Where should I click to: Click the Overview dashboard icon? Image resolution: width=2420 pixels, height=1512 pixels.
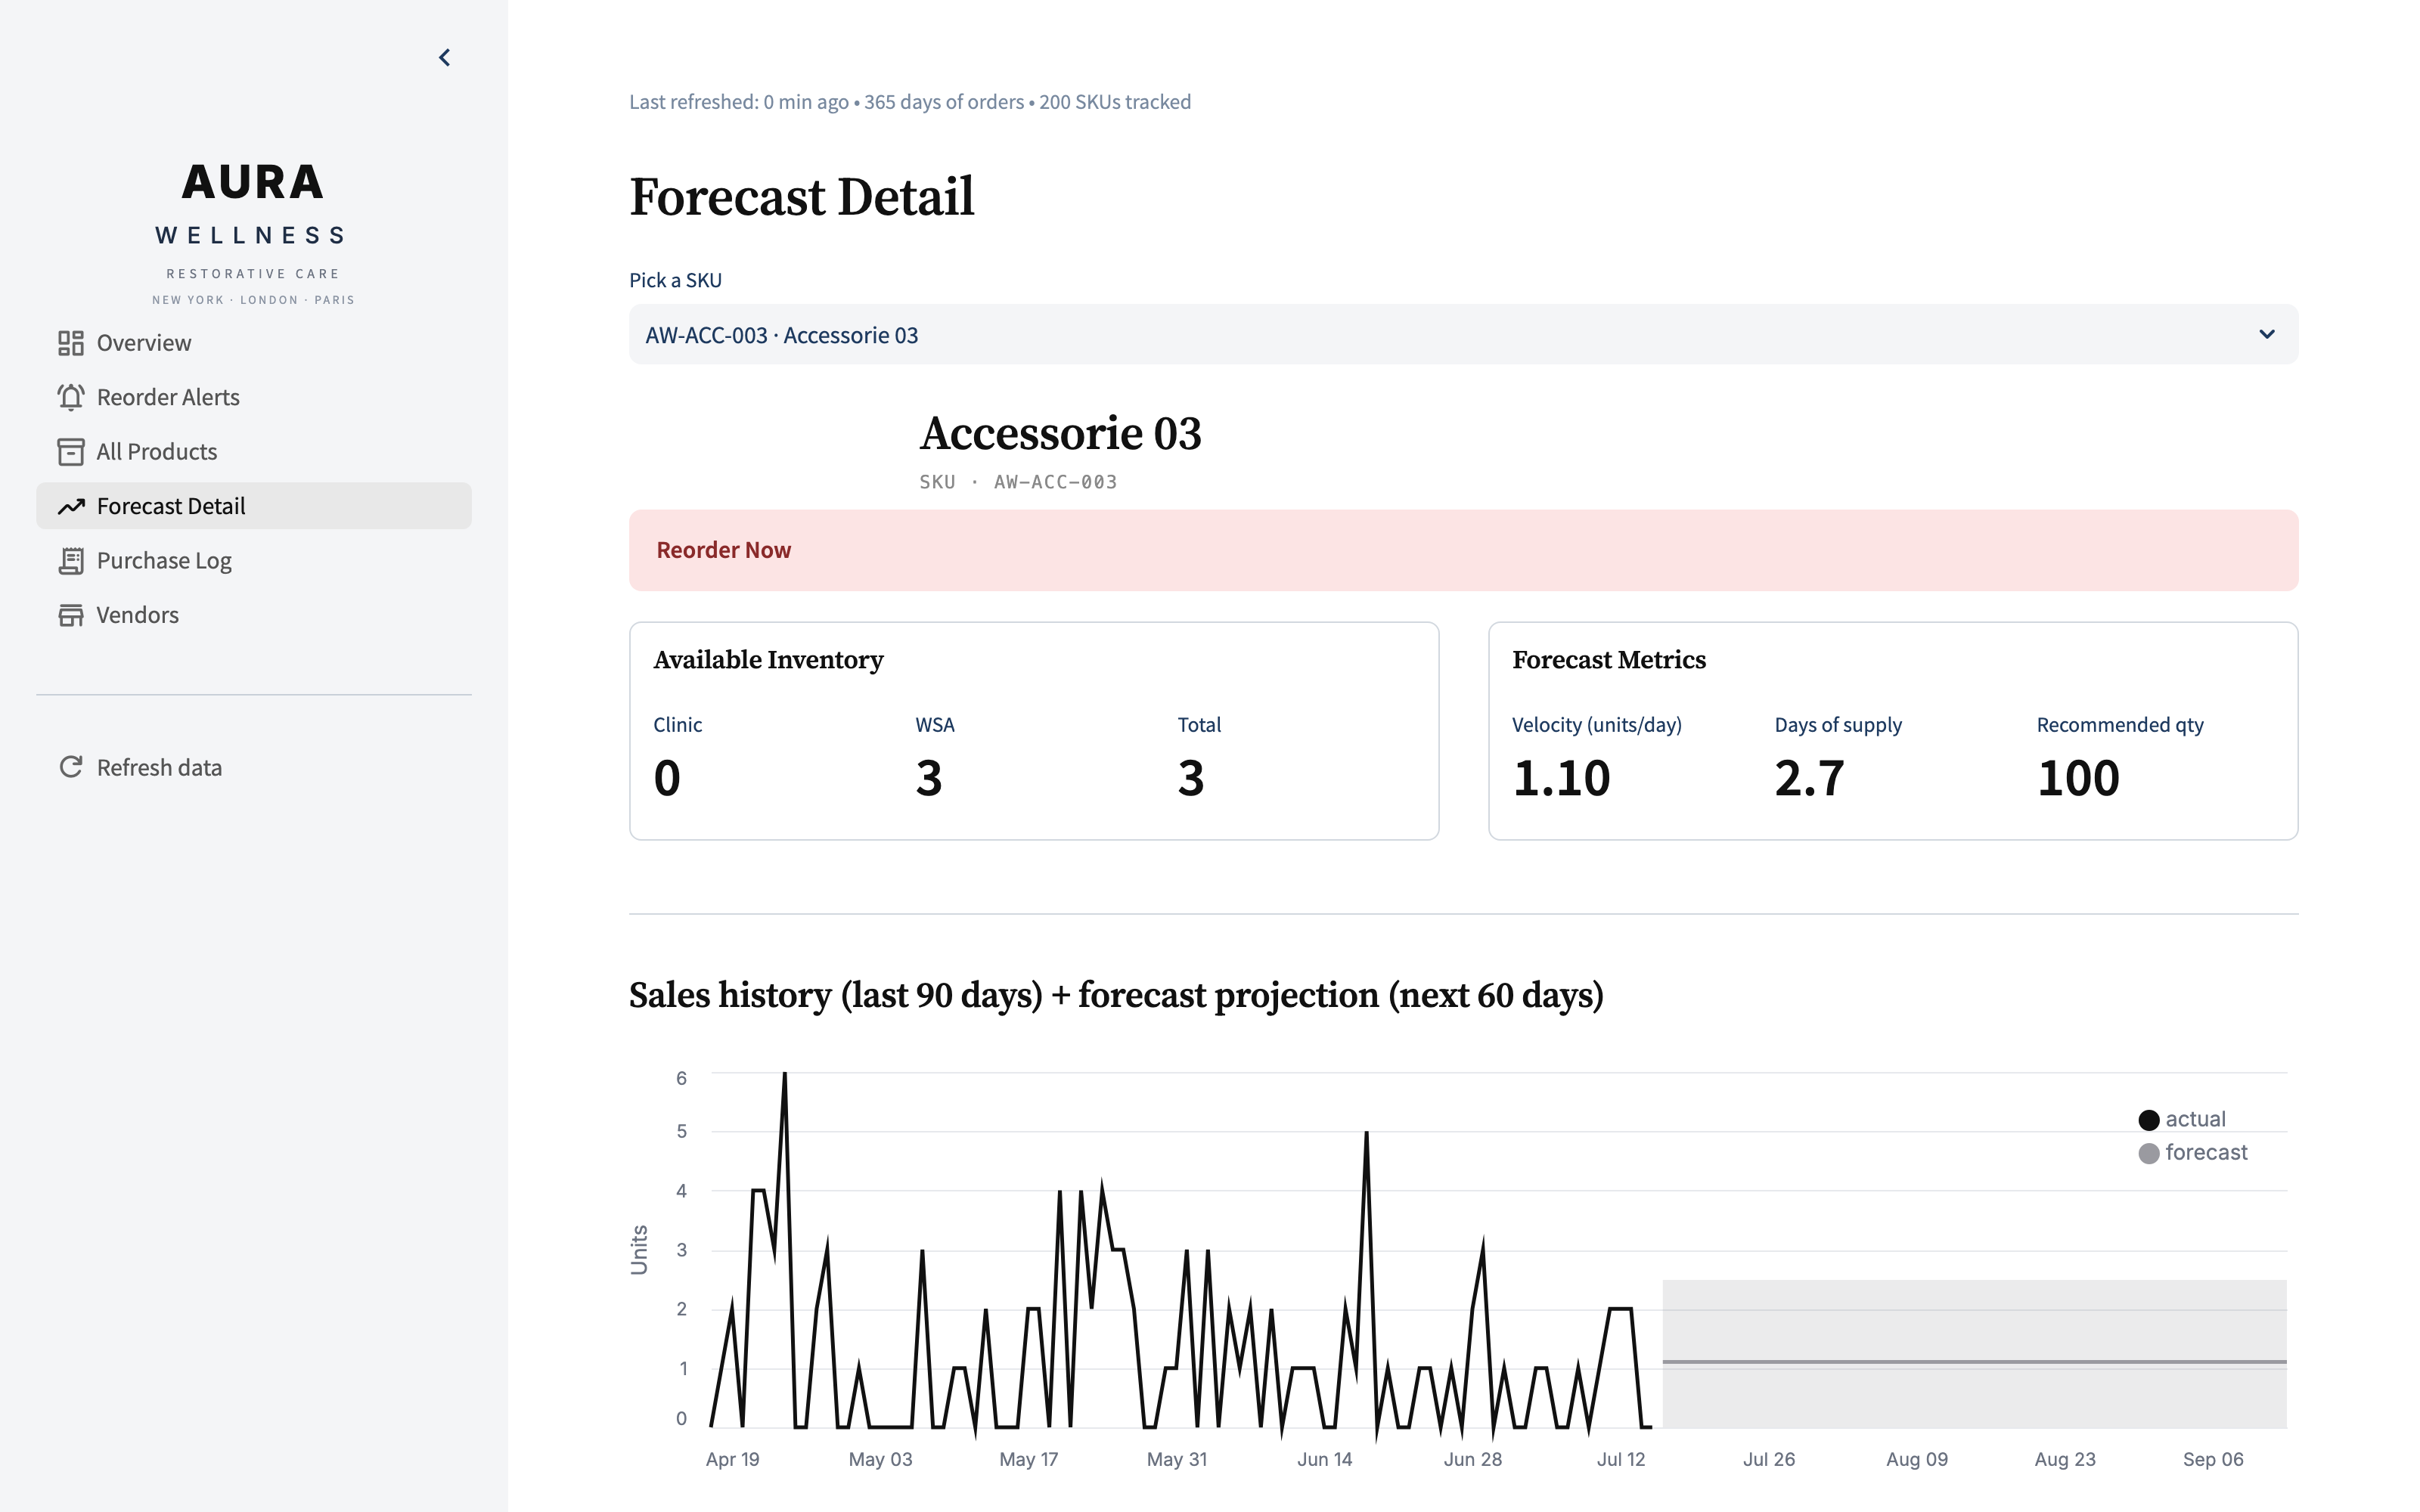[71, 343]
